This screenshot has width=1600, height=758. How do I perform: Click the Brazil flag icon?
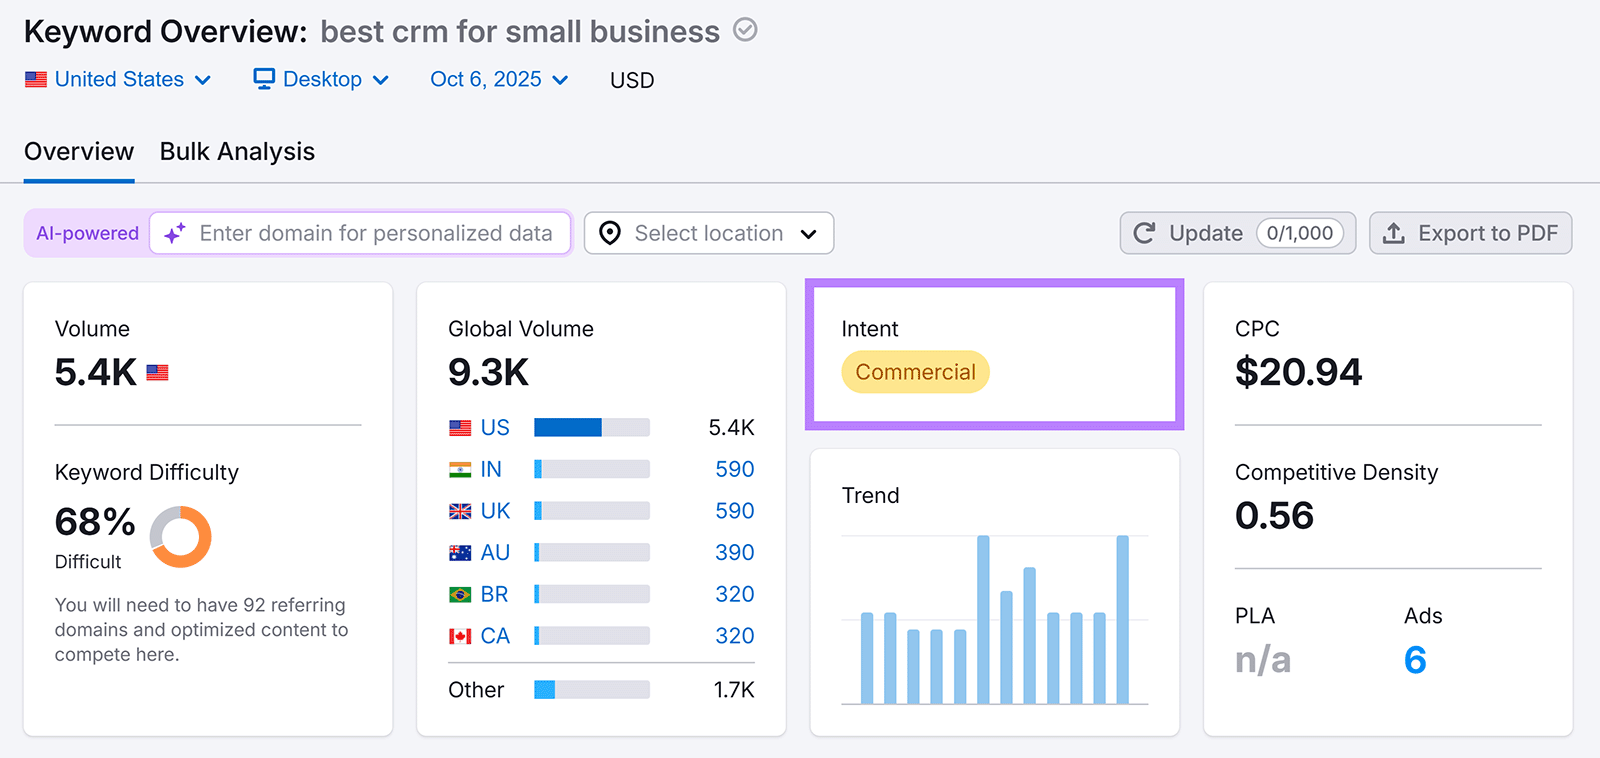pyautogui.click(x=460, y=595)
